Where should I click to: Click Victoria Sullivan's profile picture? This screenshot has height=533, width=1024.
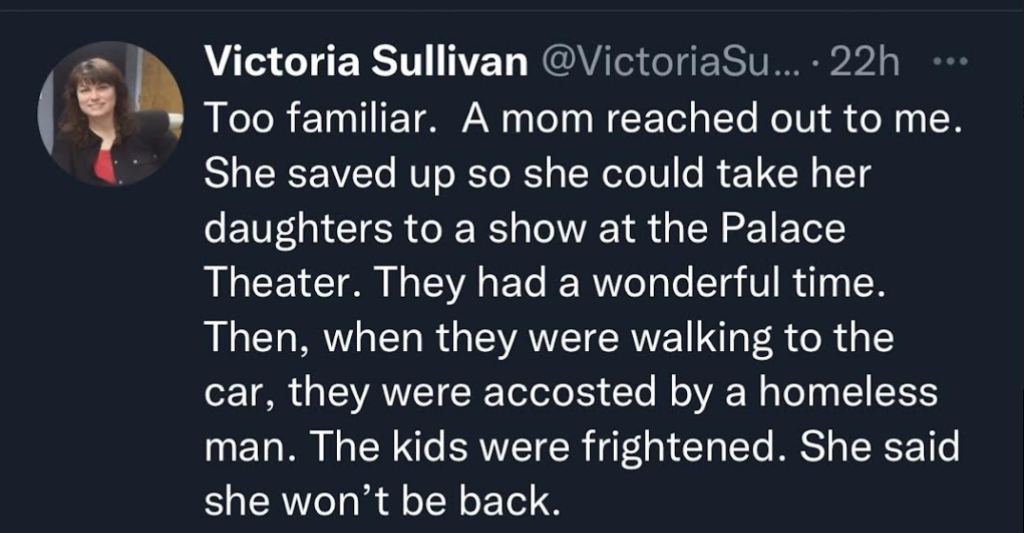pyautogui.click(x=111, y=113)
